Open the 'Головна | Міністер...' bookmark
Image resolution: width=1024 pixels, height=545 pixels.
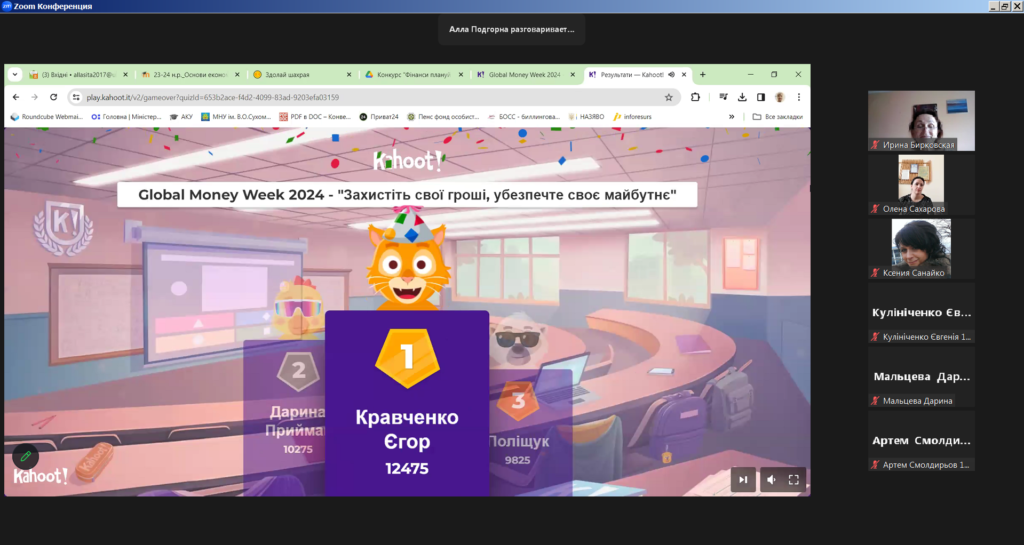[x=126, y=117]
